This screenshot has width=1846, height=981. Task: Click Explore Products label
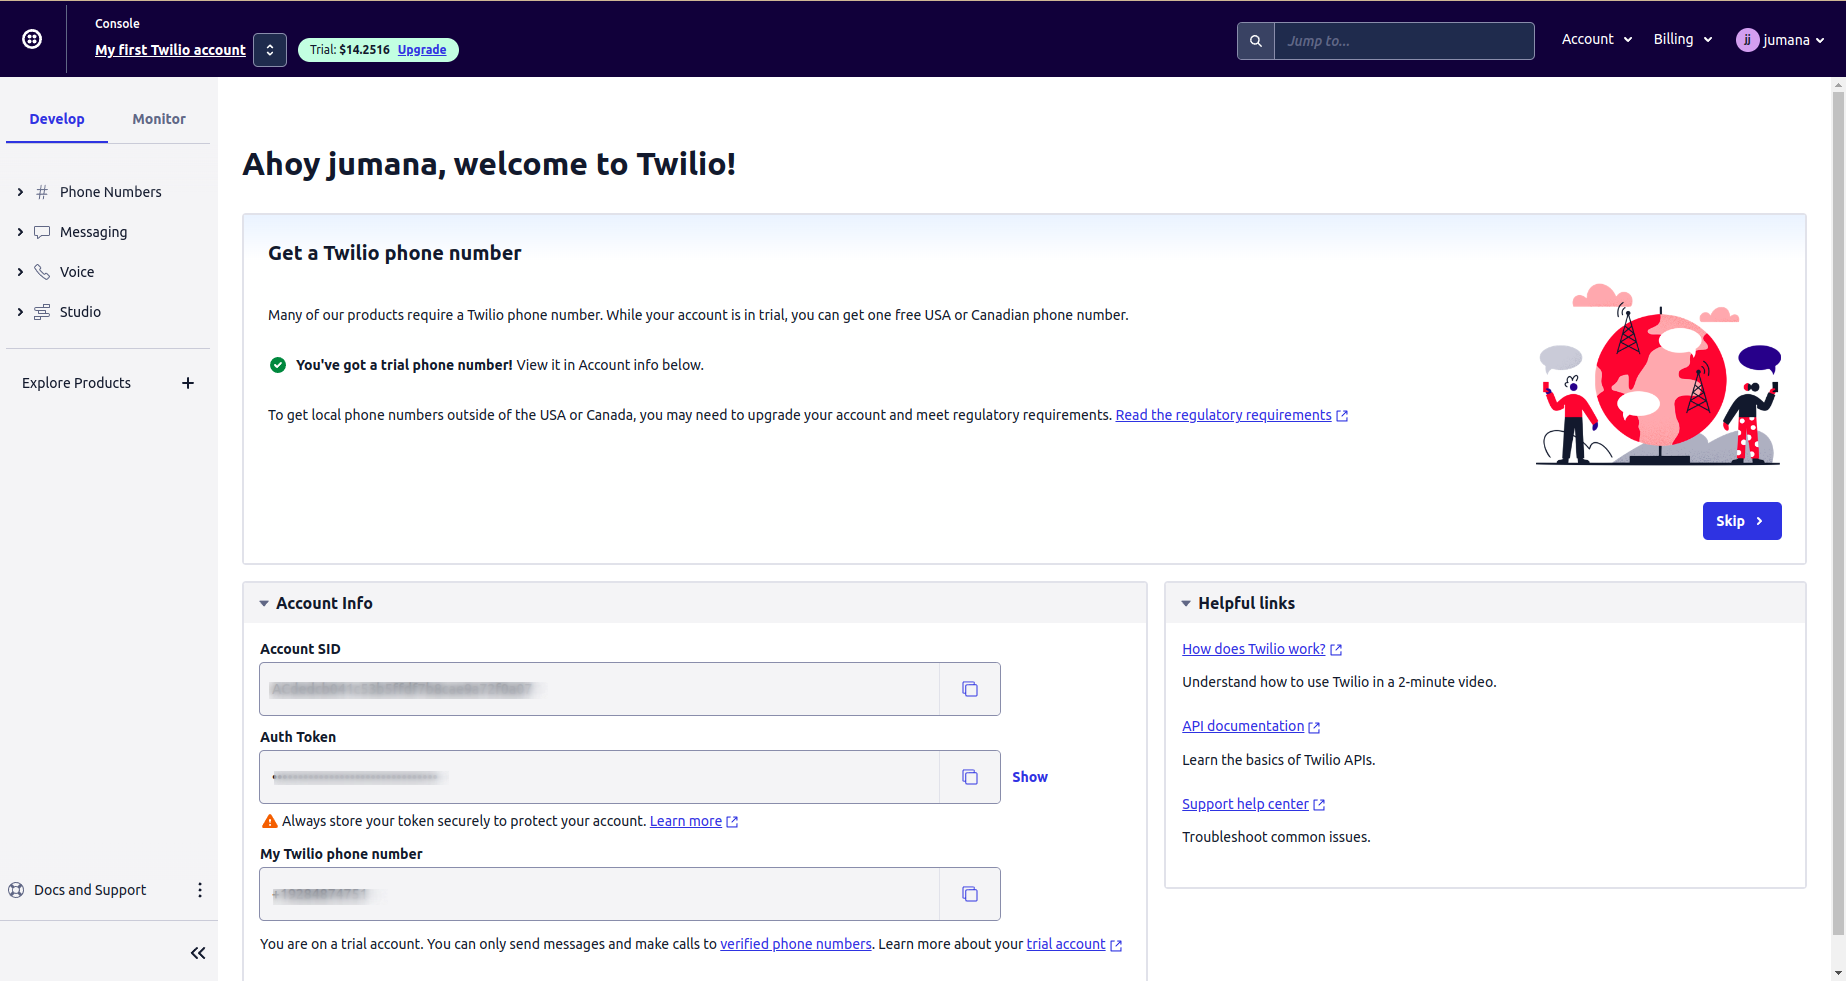[x=76, y=383]
